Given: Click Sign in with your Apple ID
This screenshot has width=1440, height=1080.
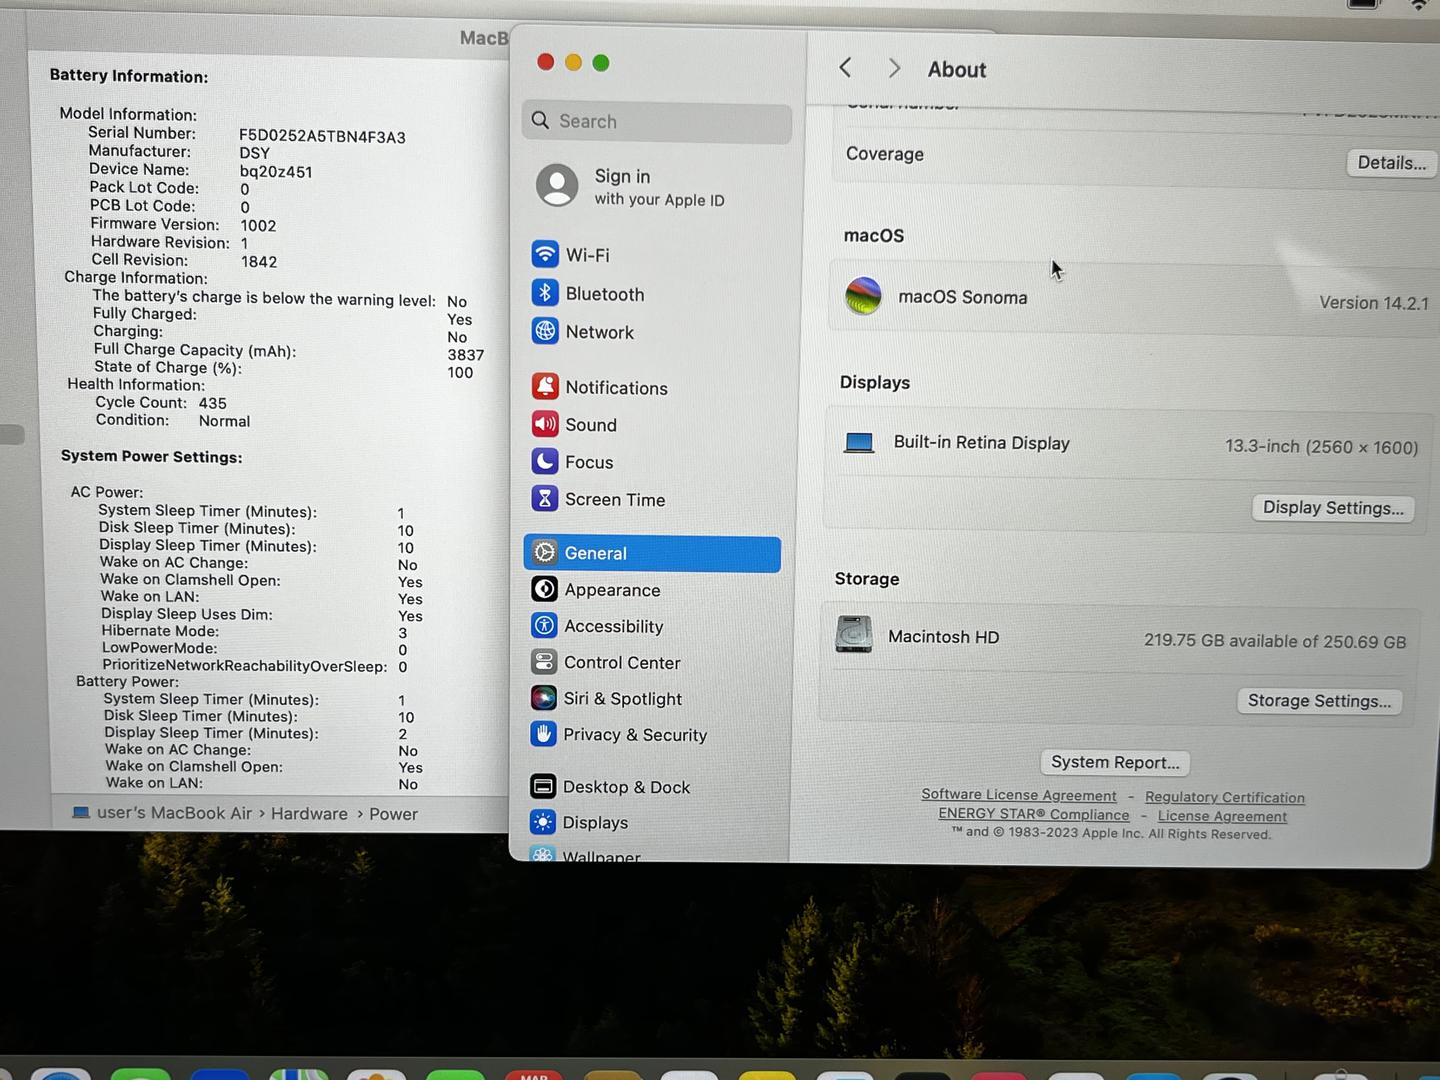Looking at the screenshot, I should [x=659, y=187].
